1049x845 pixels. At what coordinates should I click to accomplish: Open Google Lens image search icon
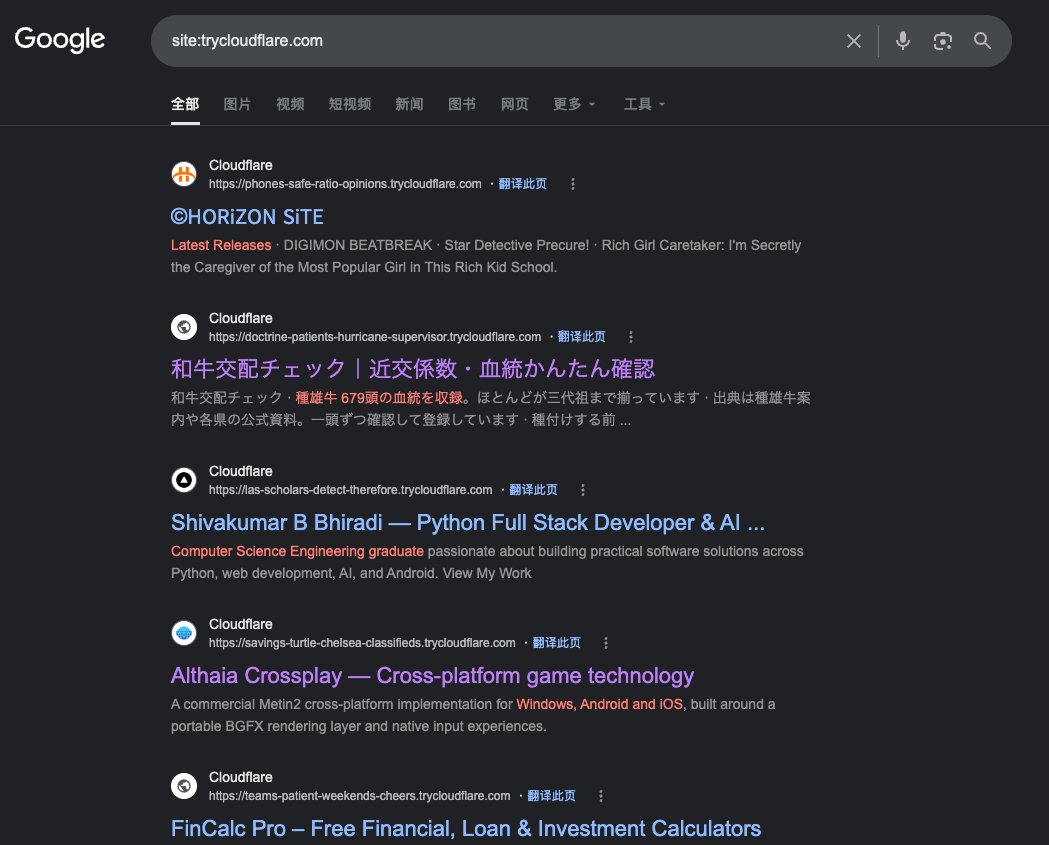(943, 41)
